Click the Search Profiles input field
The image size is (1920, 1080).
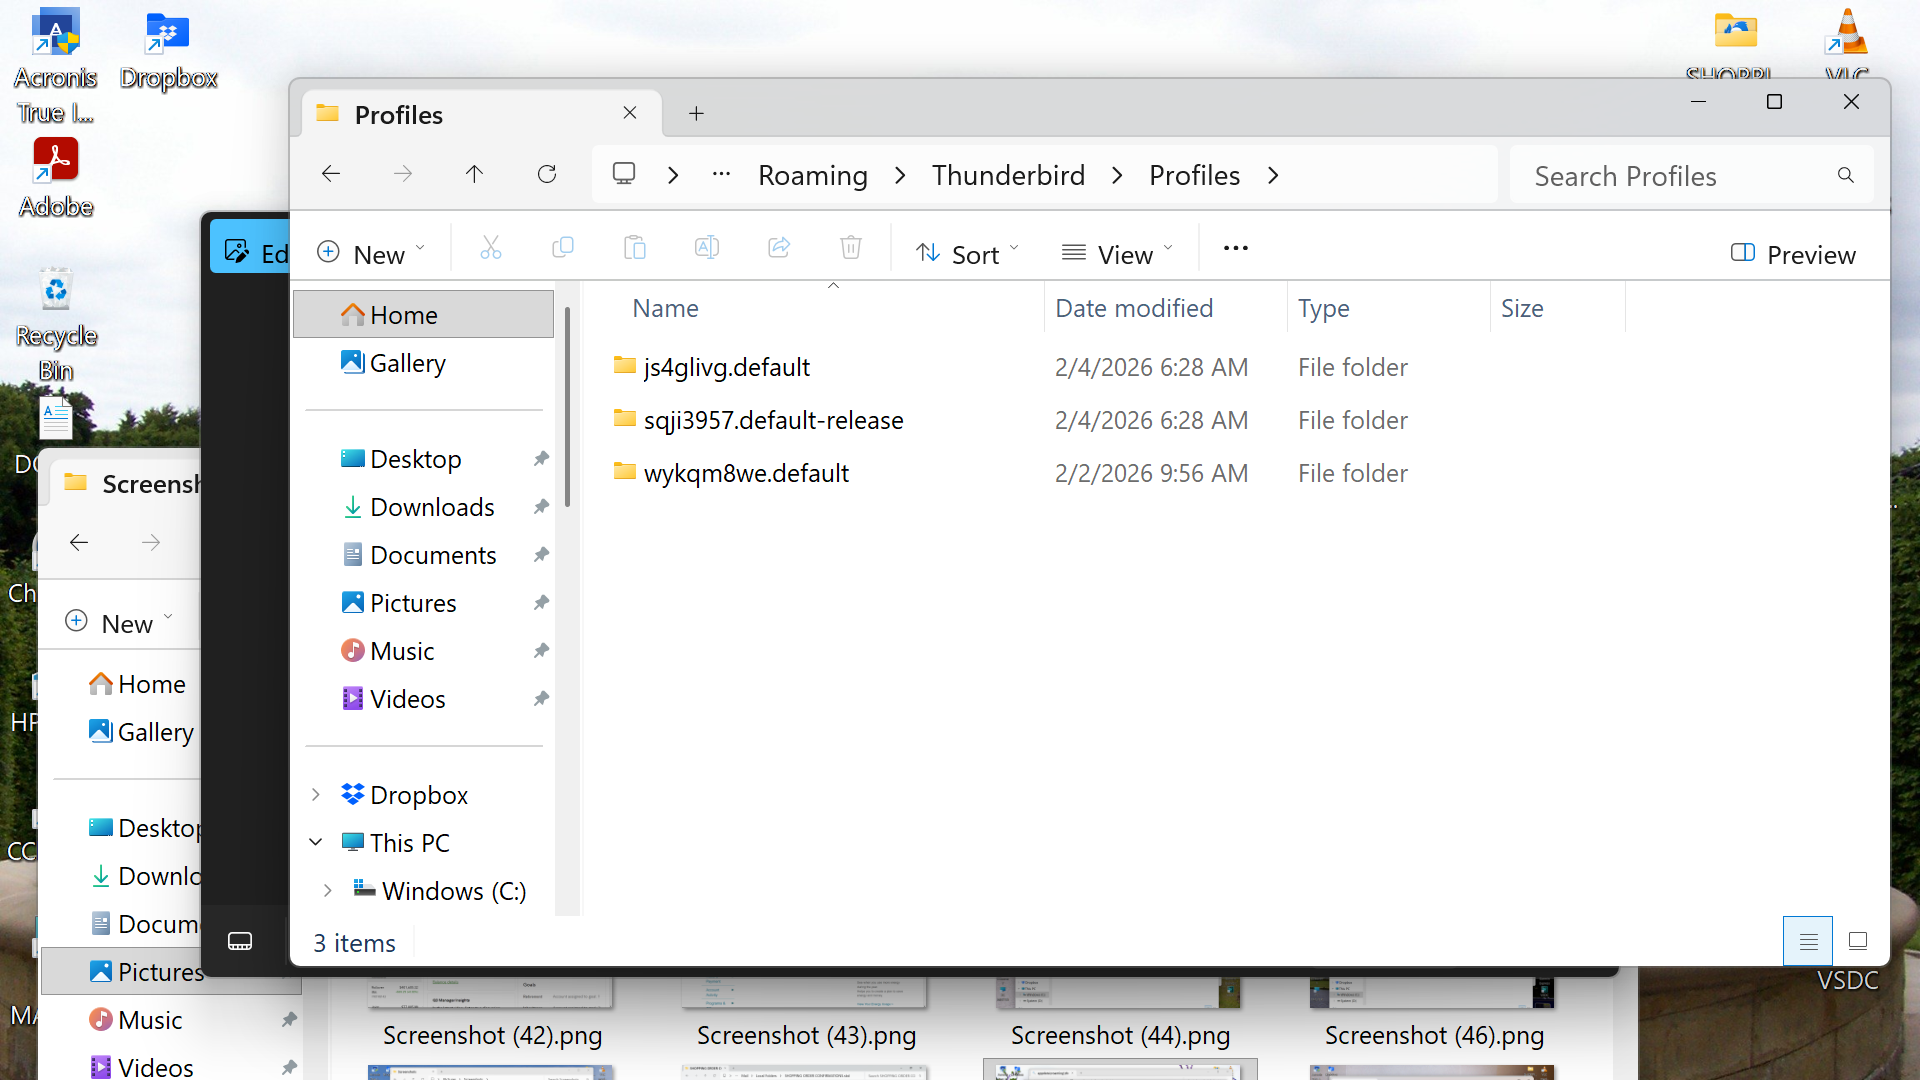(1680, 177)
